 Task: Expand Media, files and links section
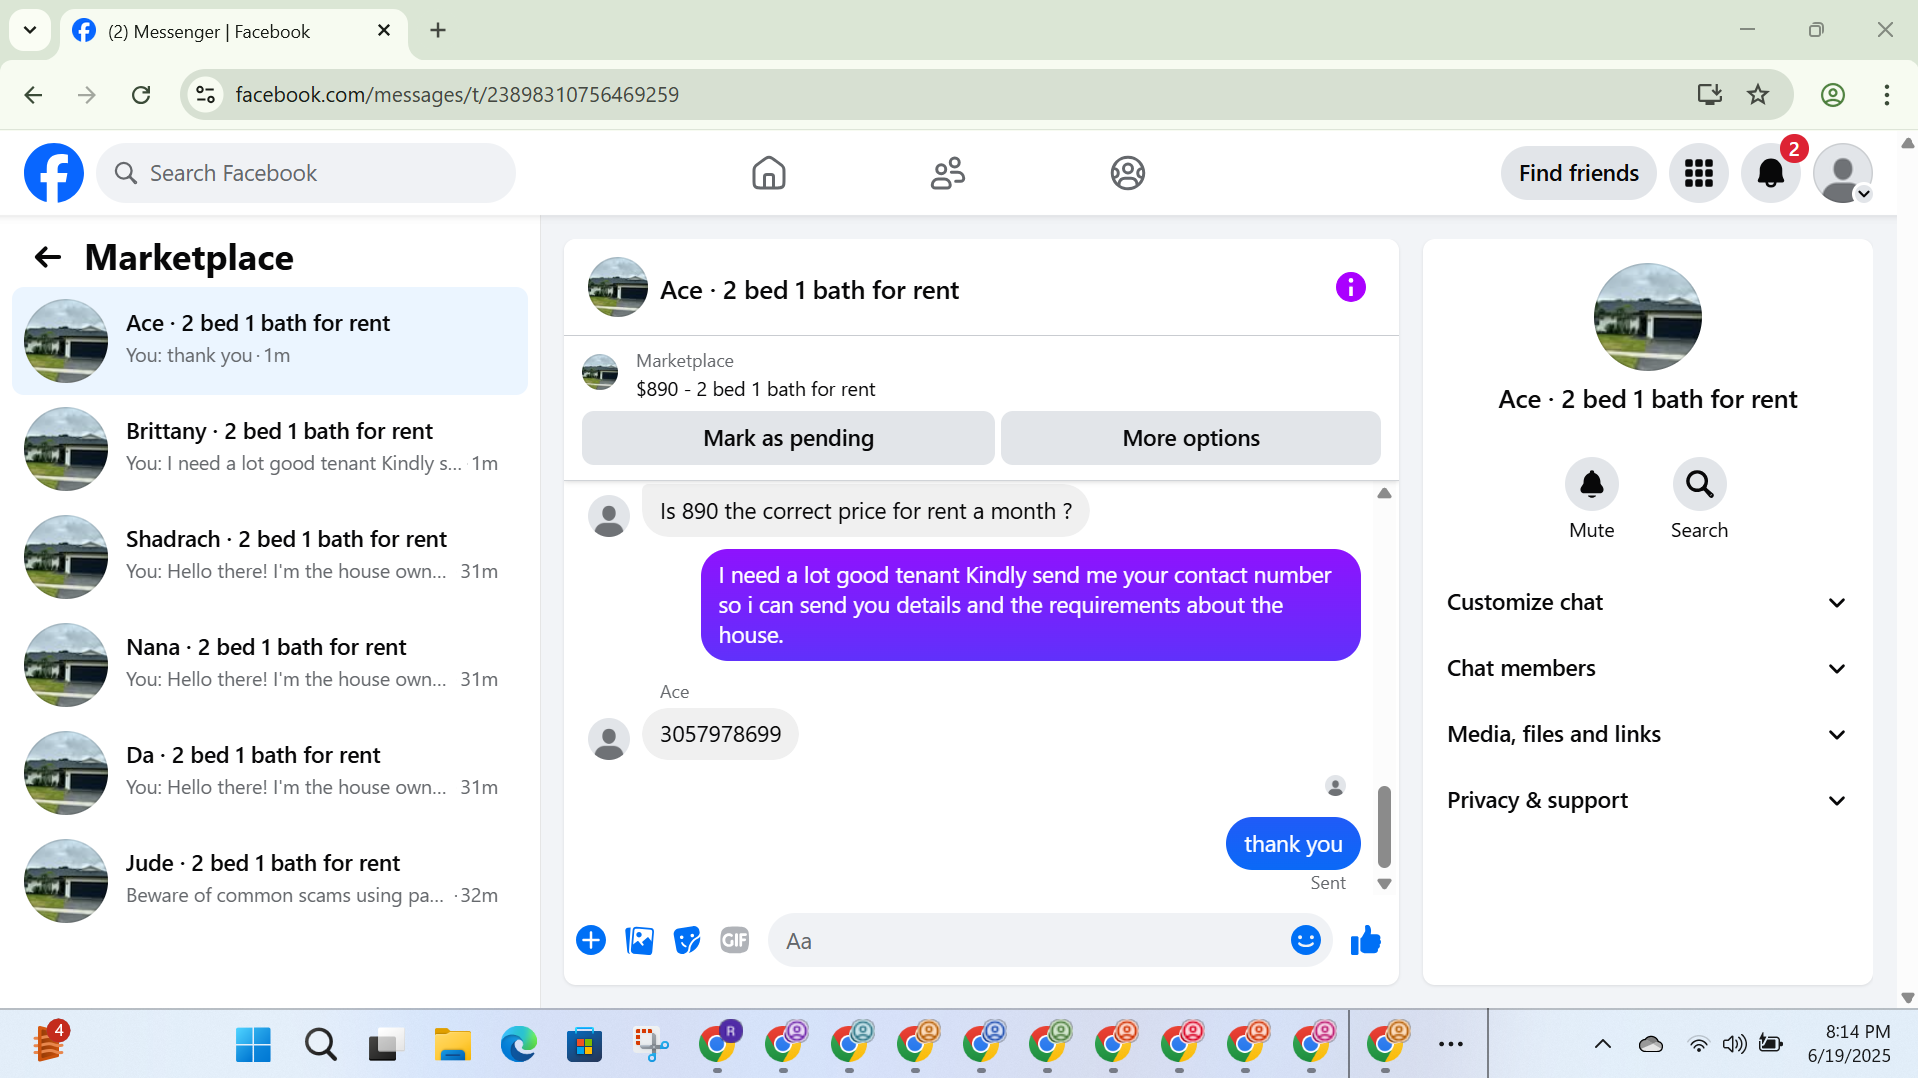click(x=1647, y=734)
